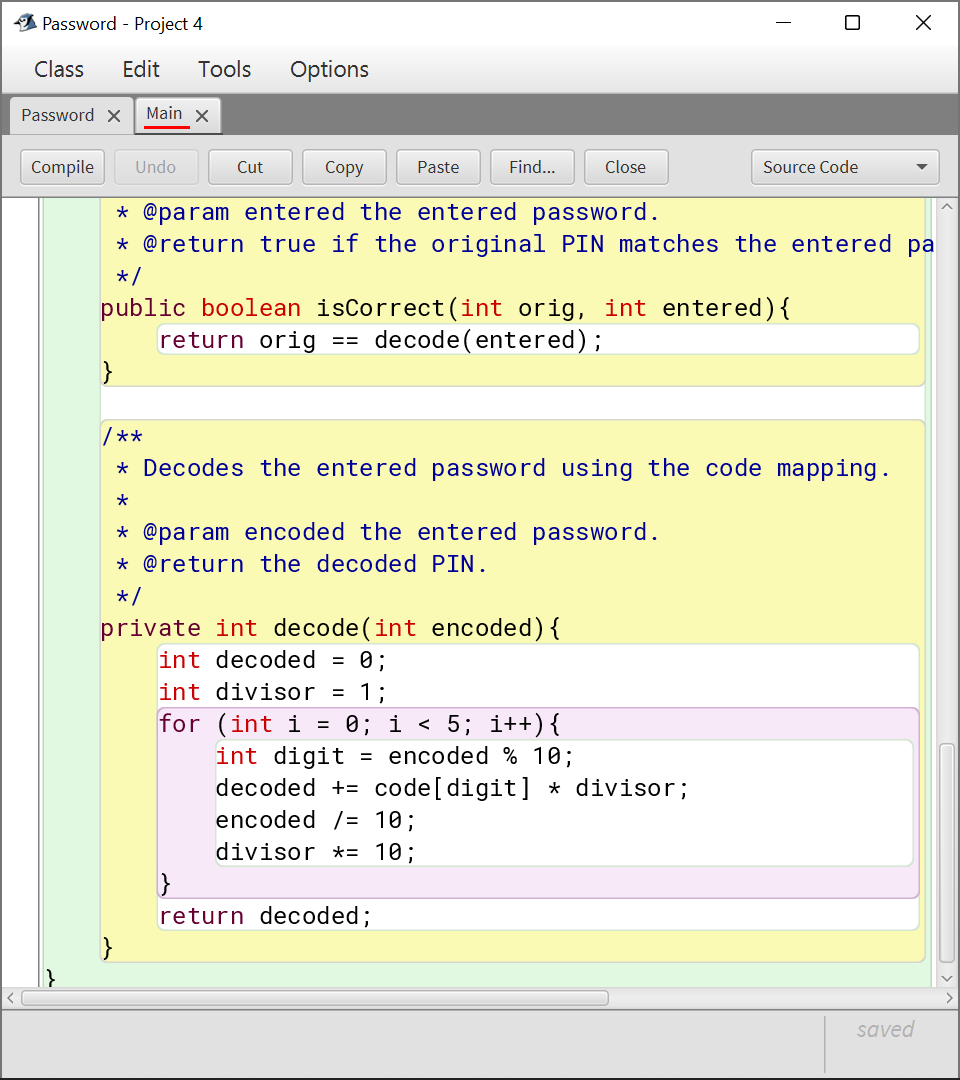The height and width of the screenshot is (1080, 960).
Task: Click the BlueJ bird icon in title bar
Action: coord(25,23)
